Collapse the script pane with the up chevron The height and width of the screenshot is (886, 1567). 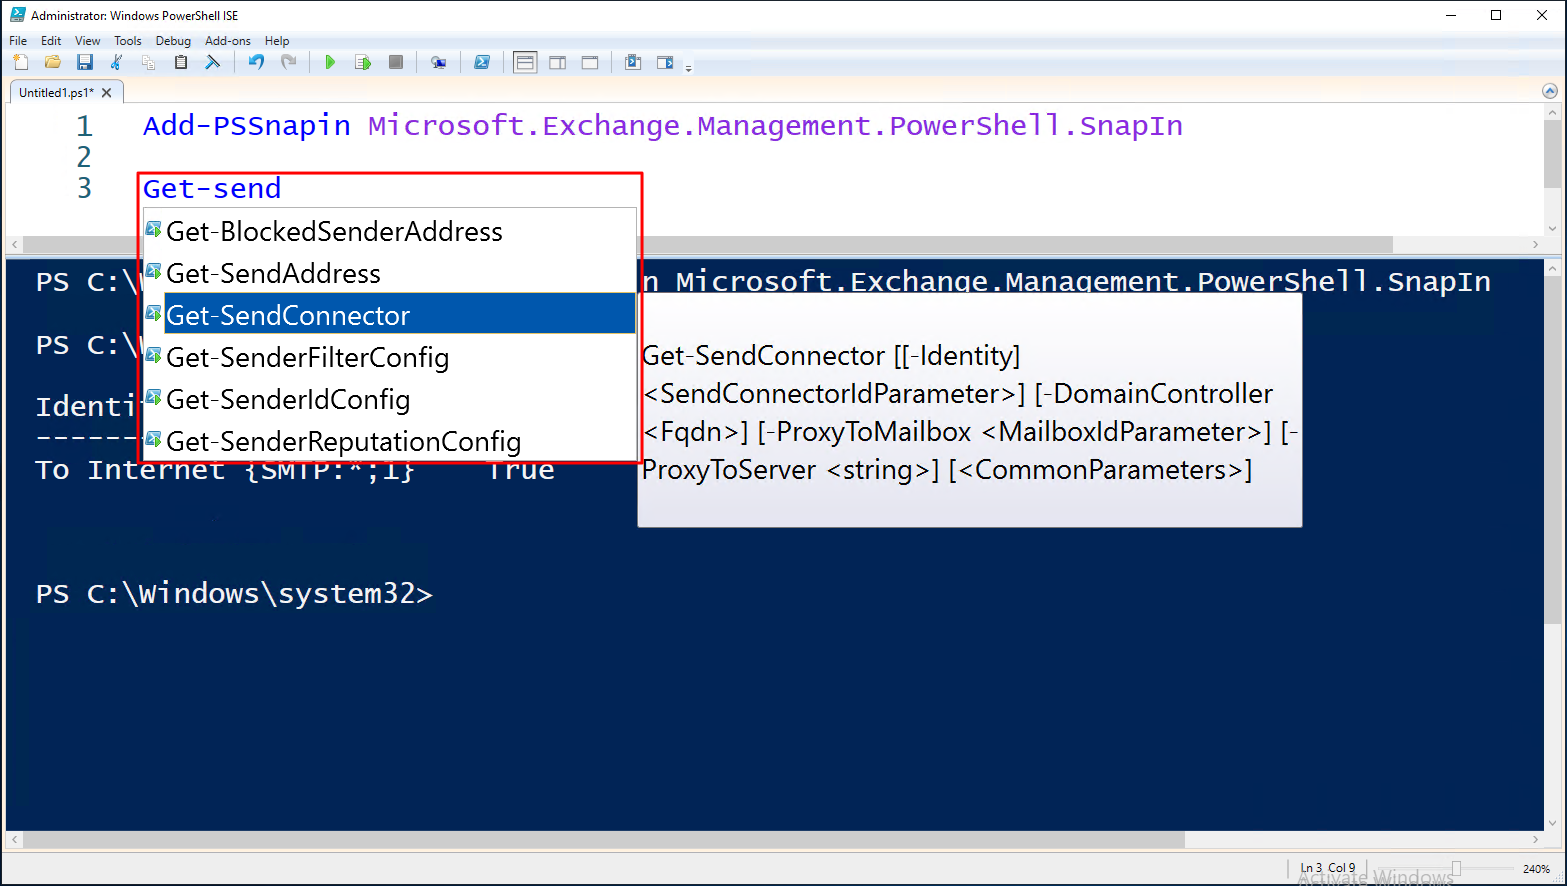[x=1550, y=91]
